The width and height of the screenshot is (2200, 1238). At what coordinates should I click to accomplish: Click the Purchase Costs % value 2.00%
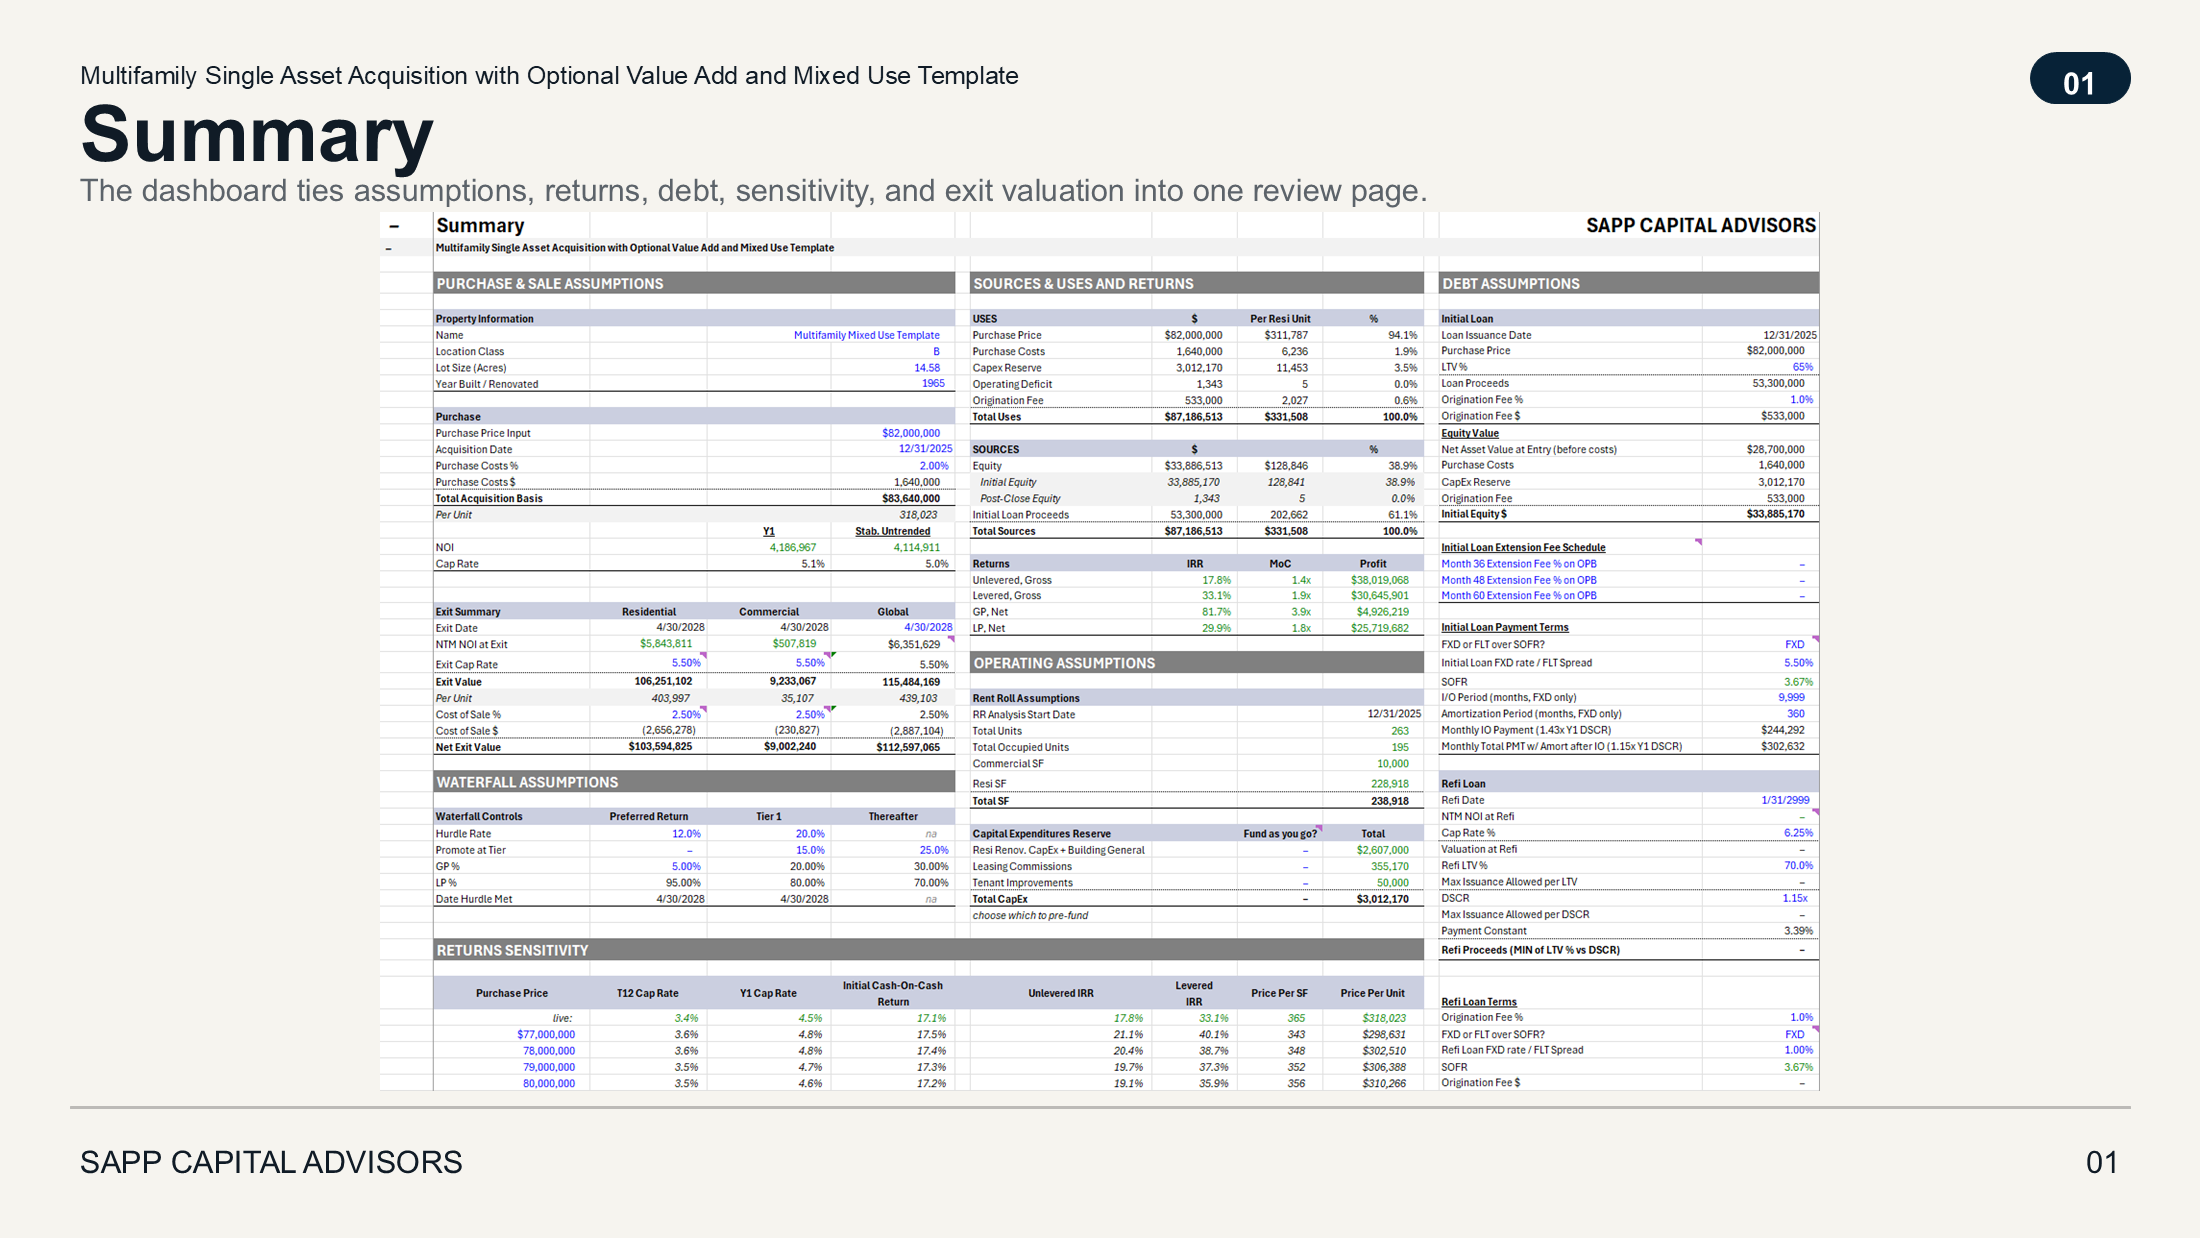[934, 466]
